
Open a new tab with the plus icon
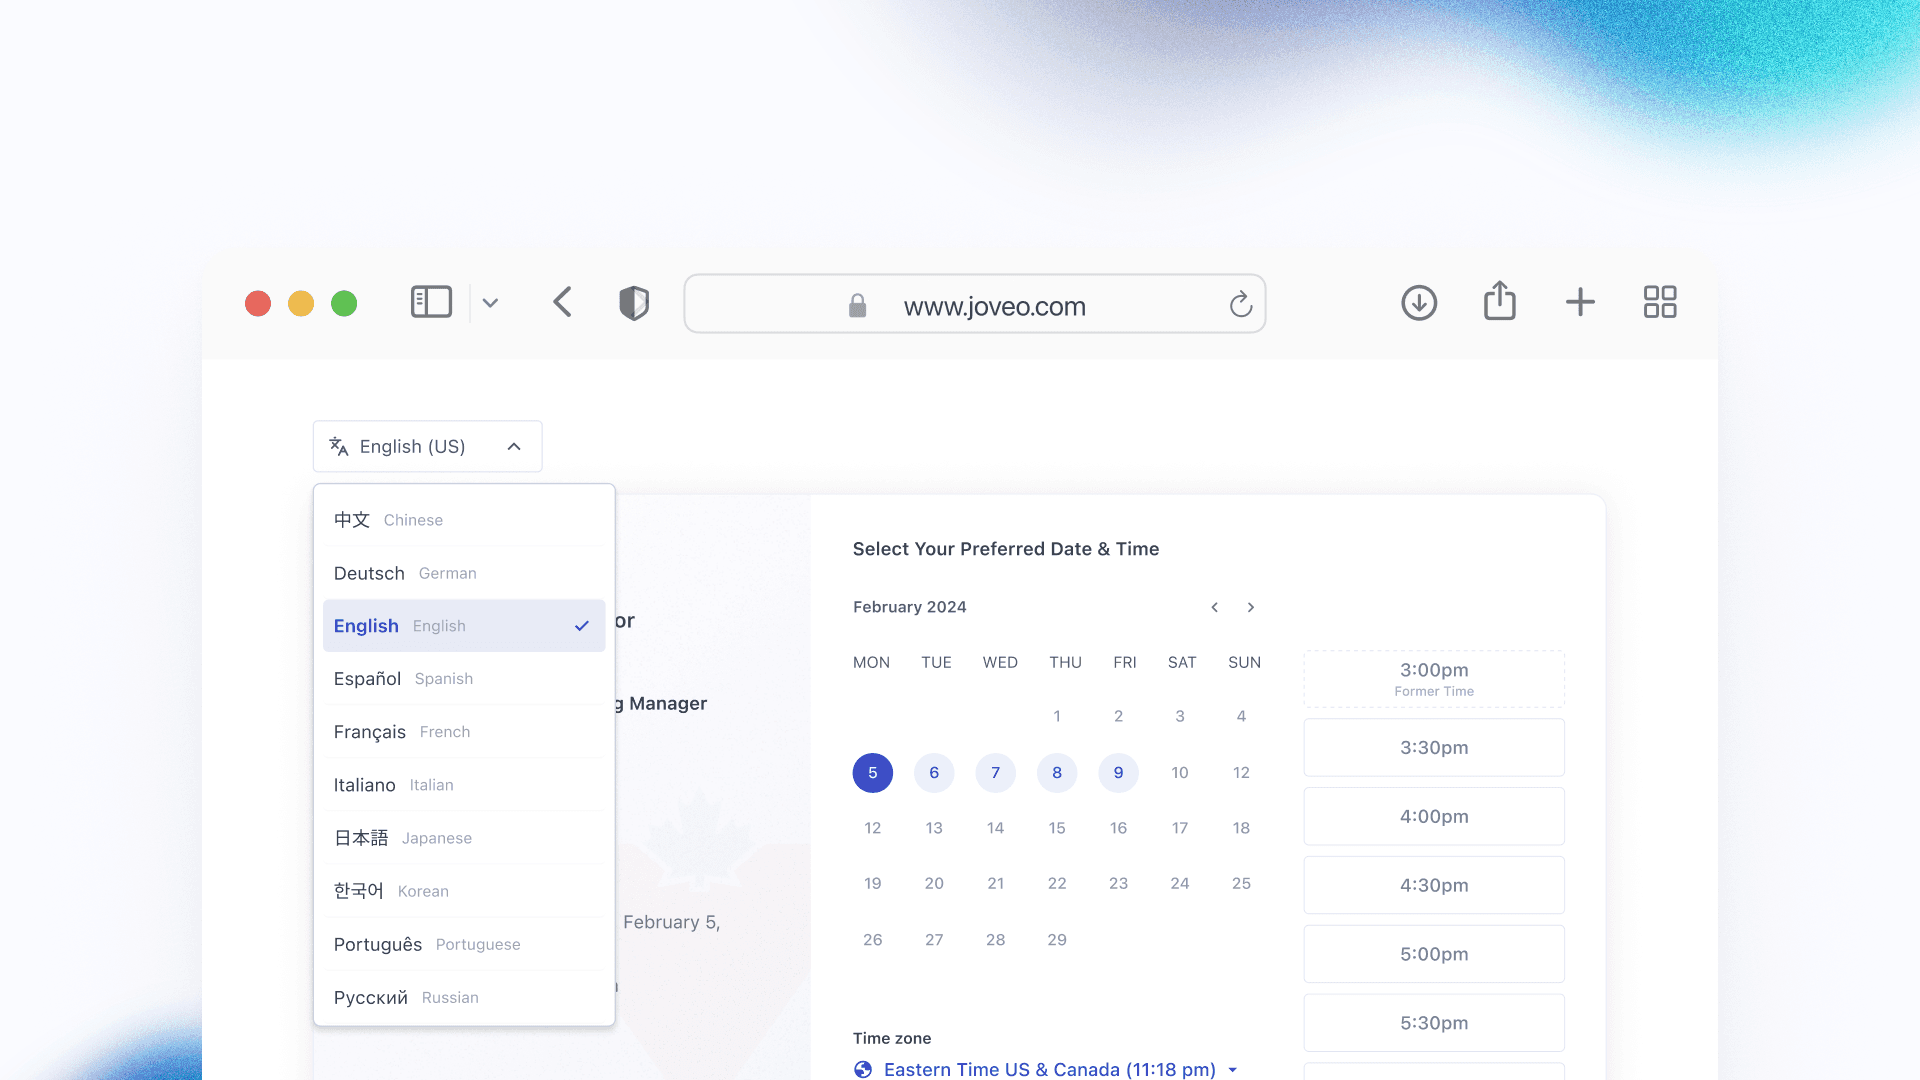pos(1580,302)
